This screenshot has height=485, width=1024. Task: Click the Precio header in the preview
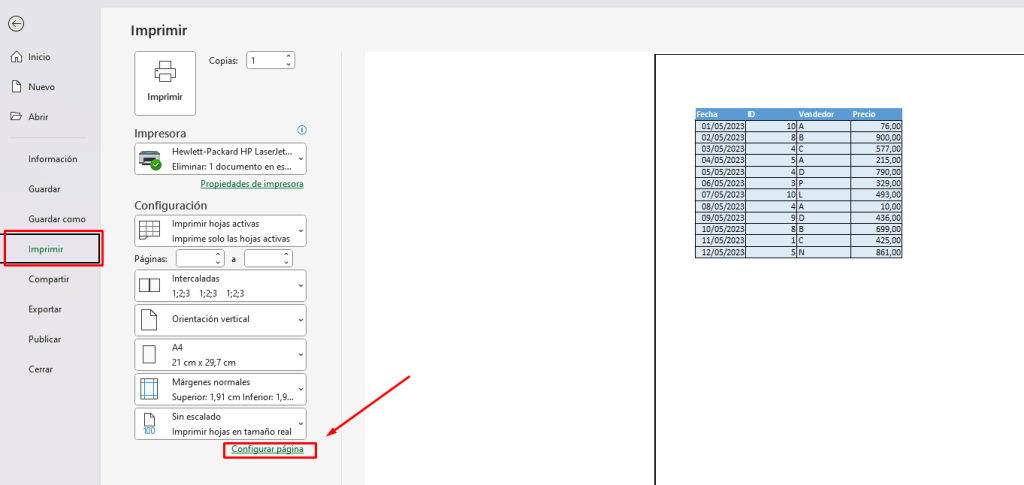coord(864,114)
